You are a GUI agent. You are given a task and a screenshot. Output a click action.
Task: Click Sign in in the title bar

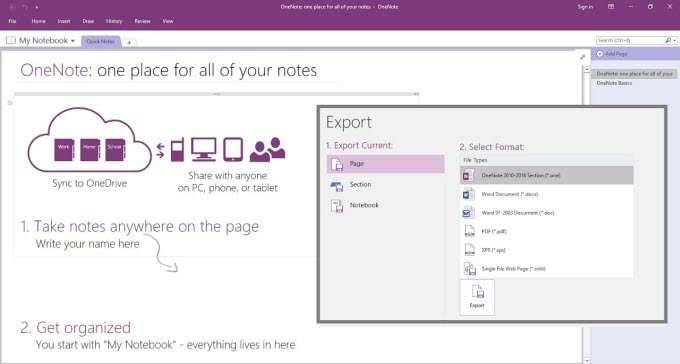(x=585, y=7)
